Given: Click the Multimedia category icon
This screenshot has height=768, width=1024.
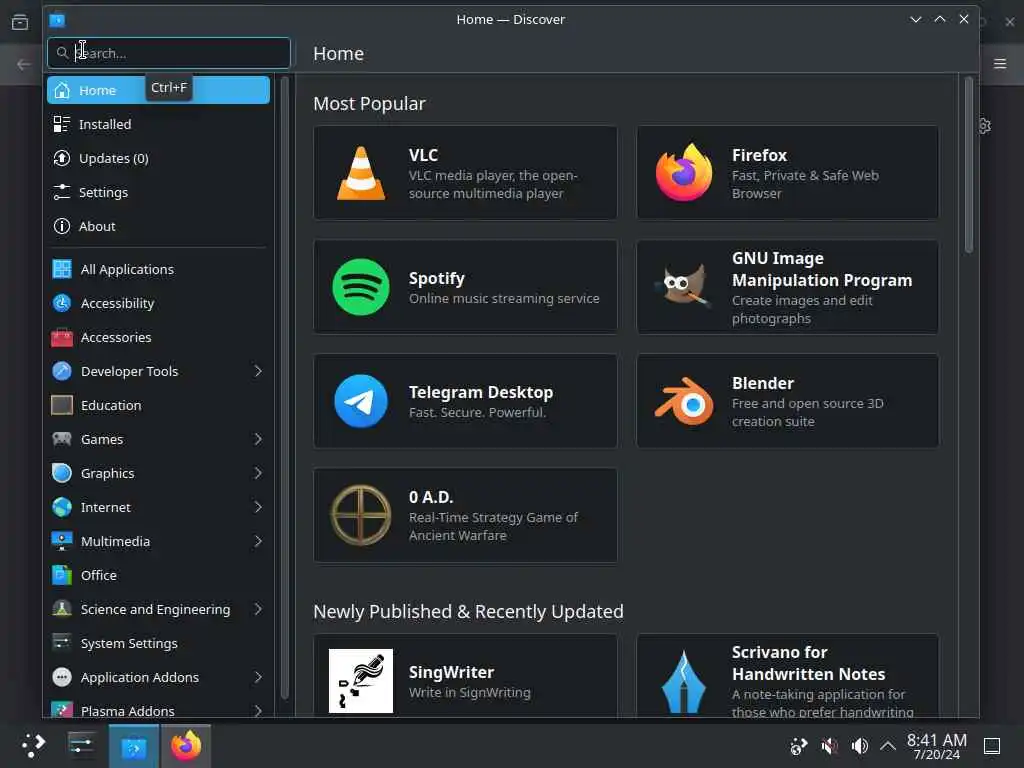Looking at the screenshot, I should [61, 541].
